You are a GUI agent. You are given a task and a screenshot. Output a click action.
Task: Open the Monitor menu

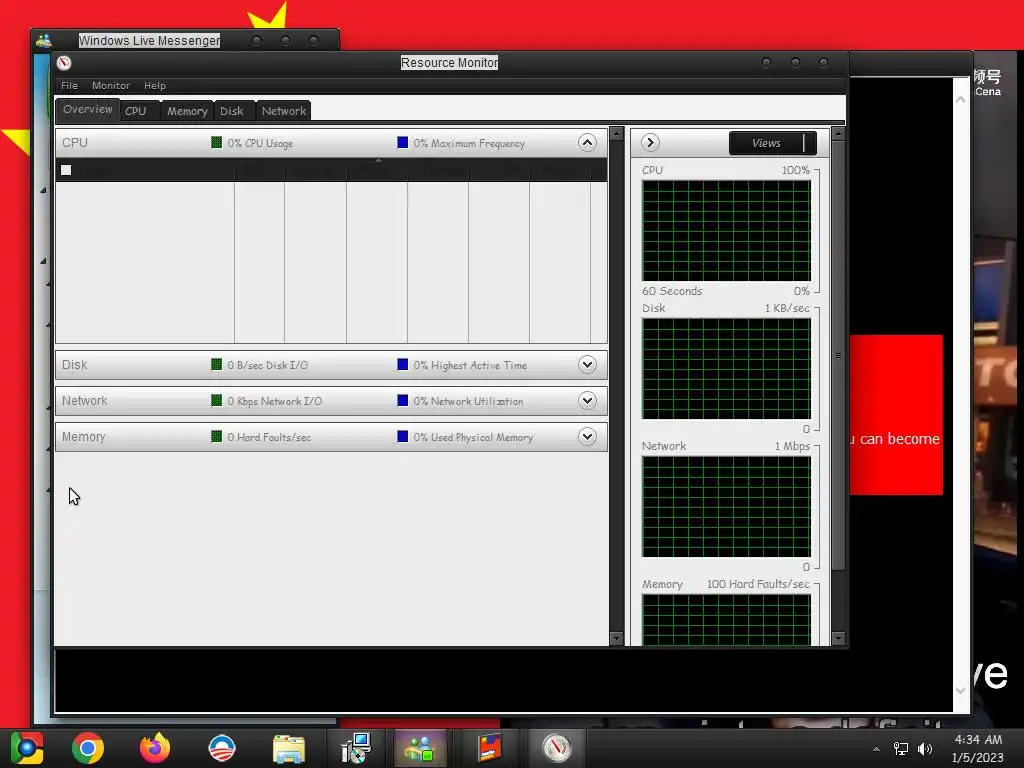[x=110, y=86]
